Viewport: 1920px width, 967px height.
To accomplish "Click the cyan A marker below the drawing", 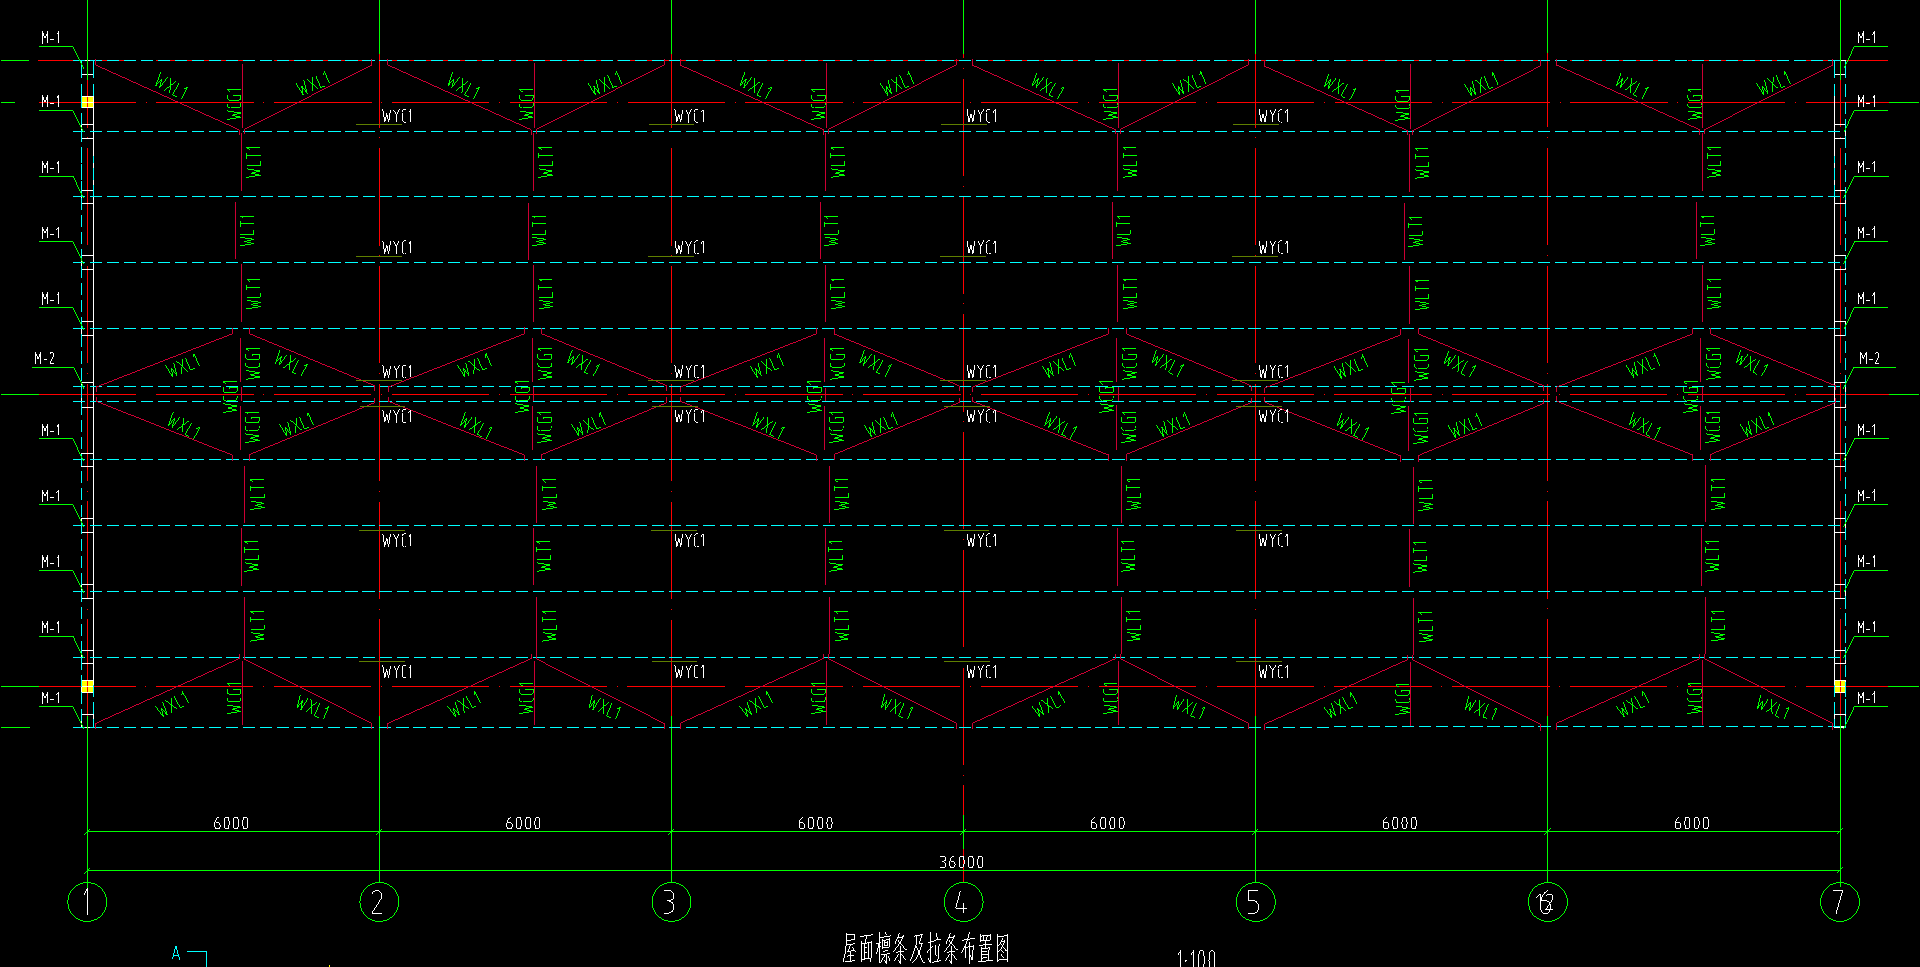I will tap(176, 953).
